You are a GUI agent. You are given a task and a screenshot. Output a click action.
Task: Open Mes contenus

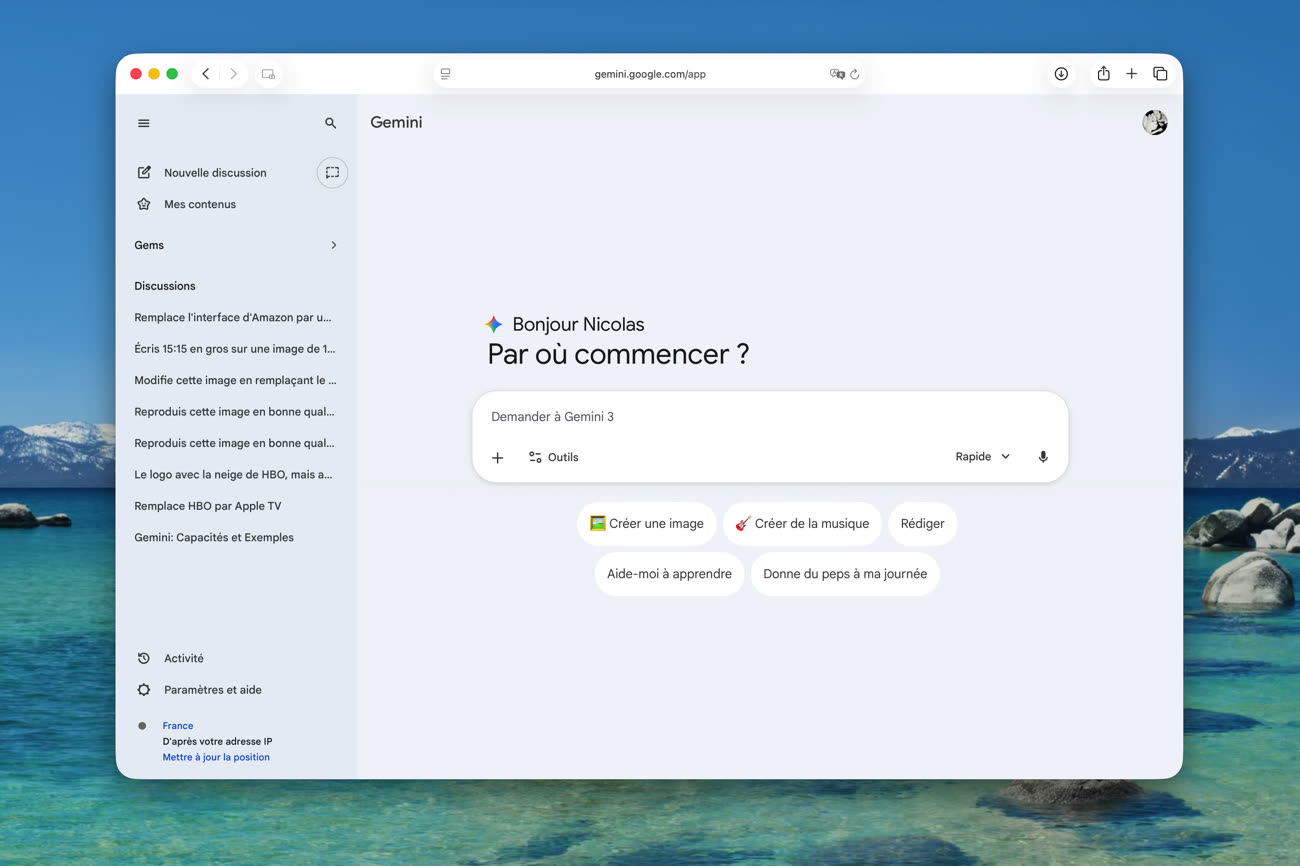point(199,204)
